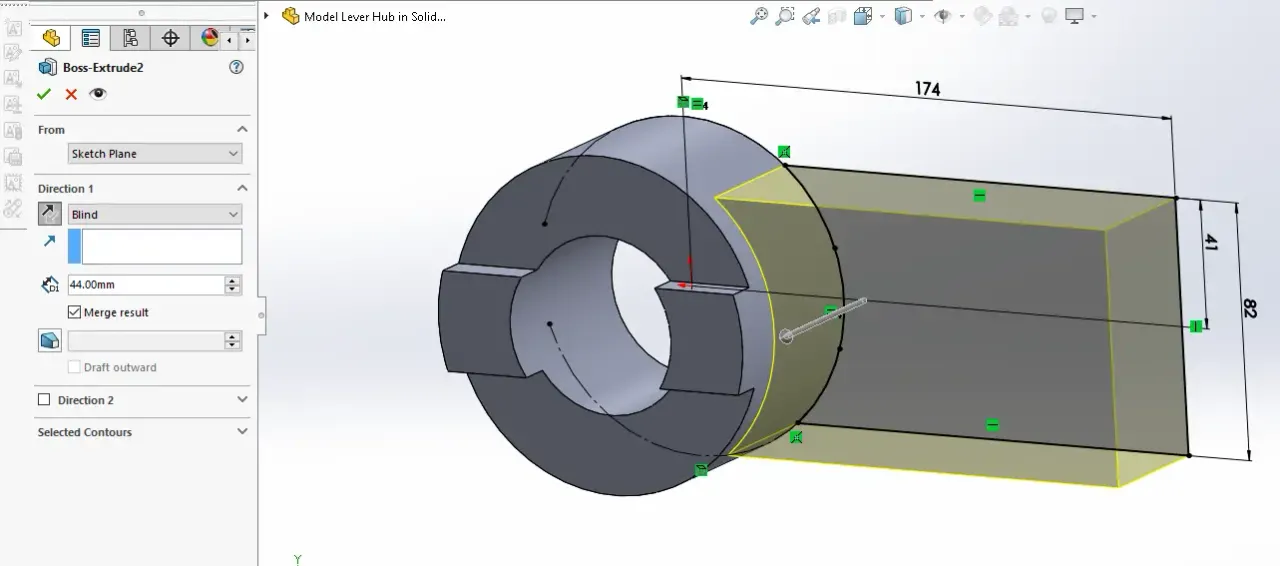This screenshot has width=1280, height=566.
Task: Click the panel collapse handle on the divider
Action: [261, 315]
